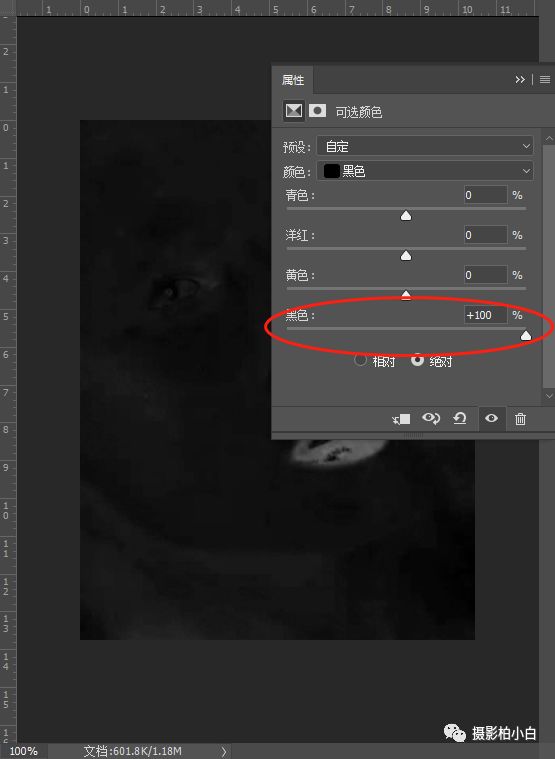Viewport: 555px width, 759px height.
Task: Click the 黄色 slider handle
Action: click(x=406, y=295)
